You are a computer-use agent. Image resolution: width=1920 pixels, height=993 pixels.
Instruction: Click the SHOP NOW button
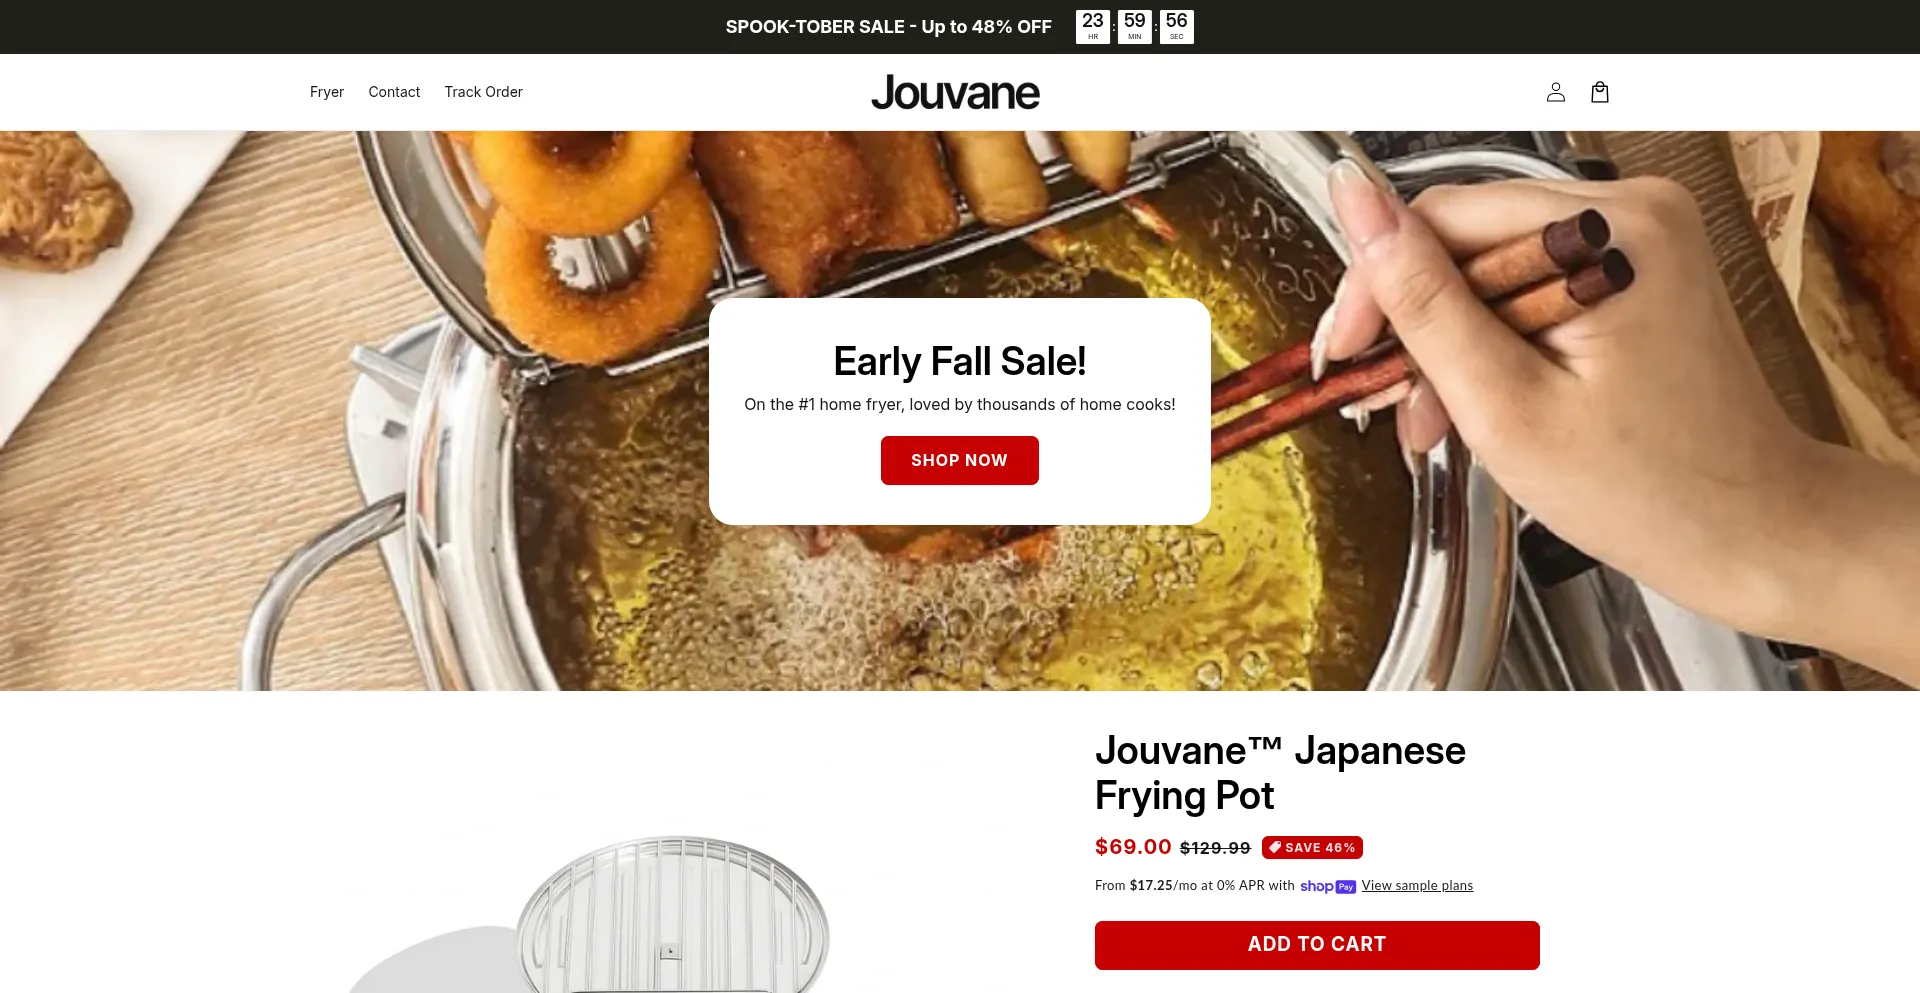pos(960,460)
